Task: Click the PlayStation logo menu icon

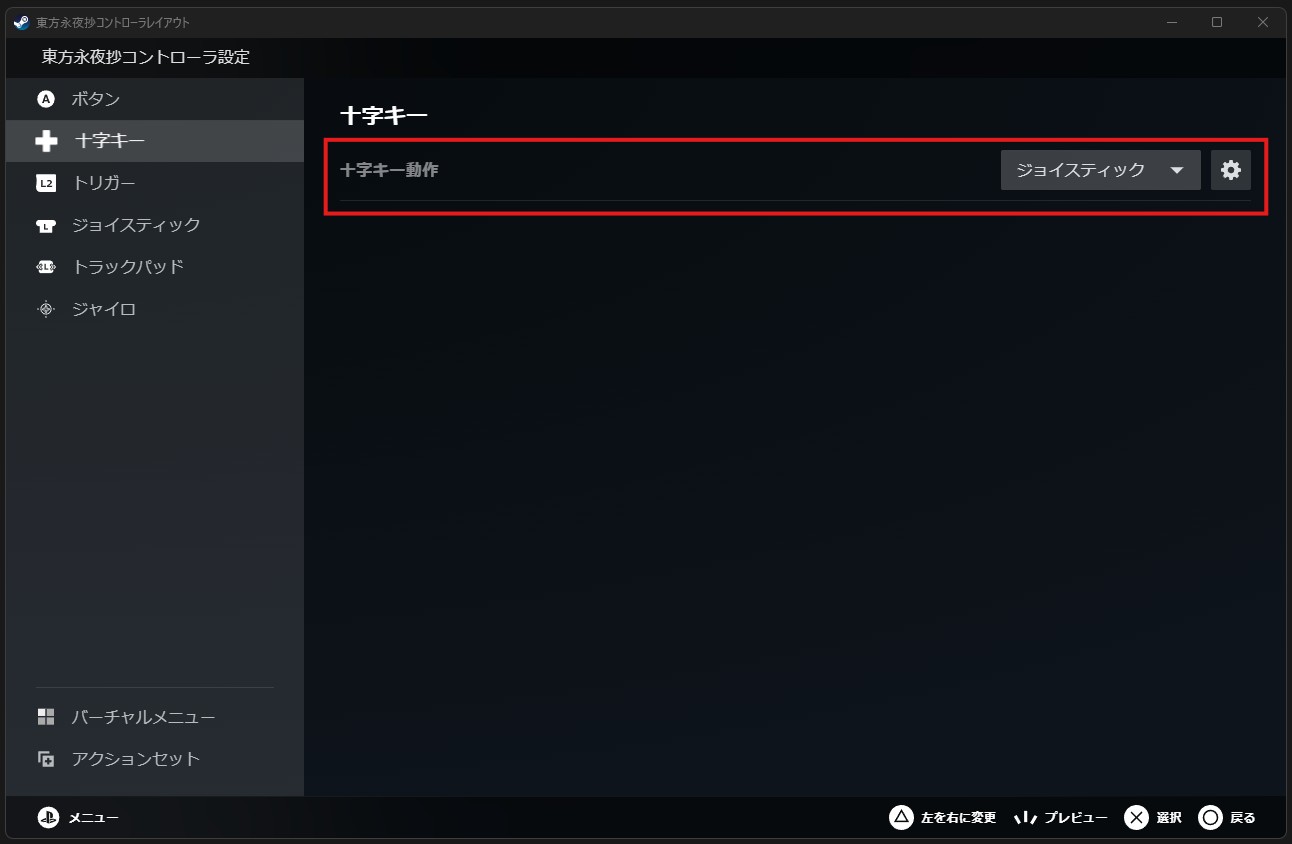Action: click(x=48, y=817)
